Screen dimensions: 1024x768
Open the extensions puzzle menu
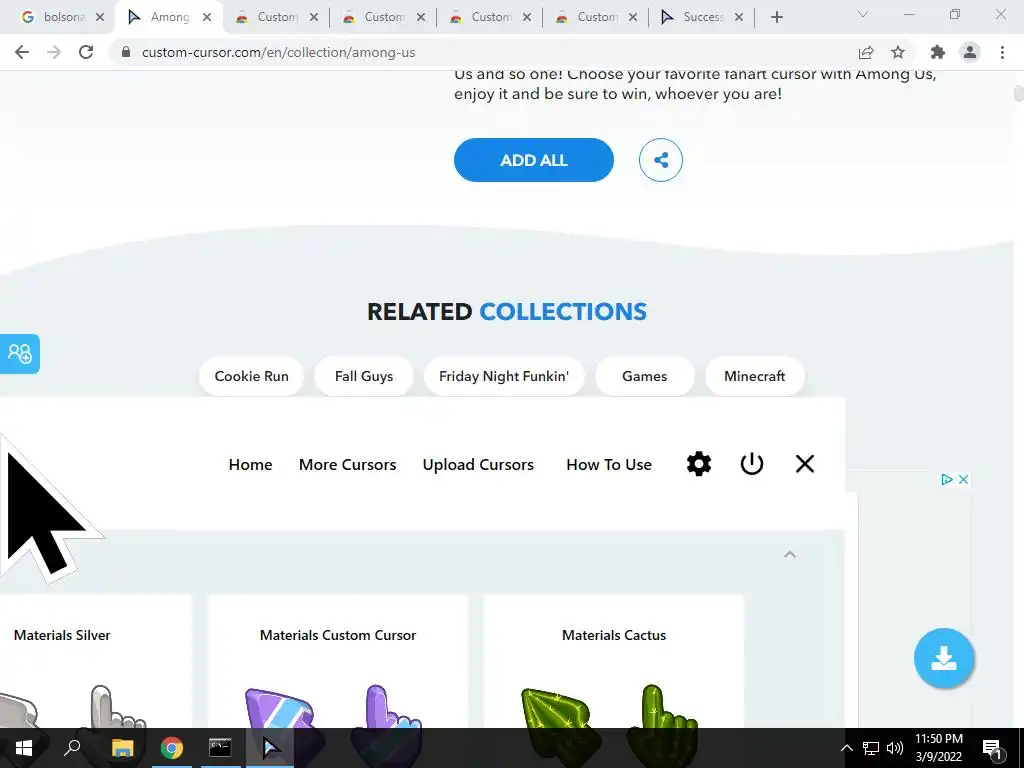(938, 52)
